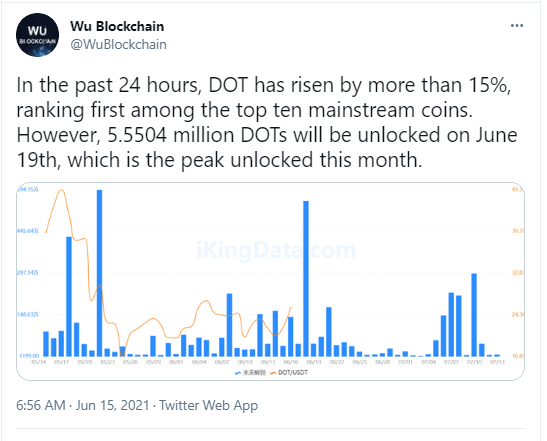
Task: Toggle the blue unlock series legend entry
Action: point(250,373)
